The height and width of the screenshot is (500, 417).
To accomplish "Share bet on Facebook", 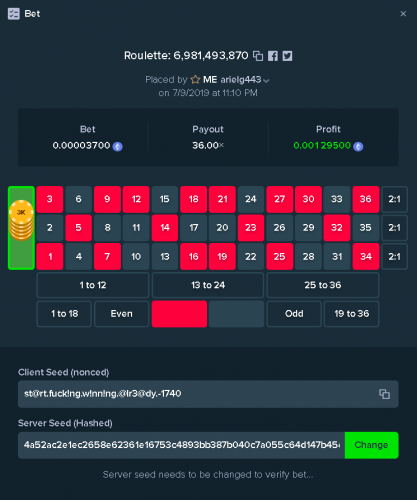I will [273, 56].
